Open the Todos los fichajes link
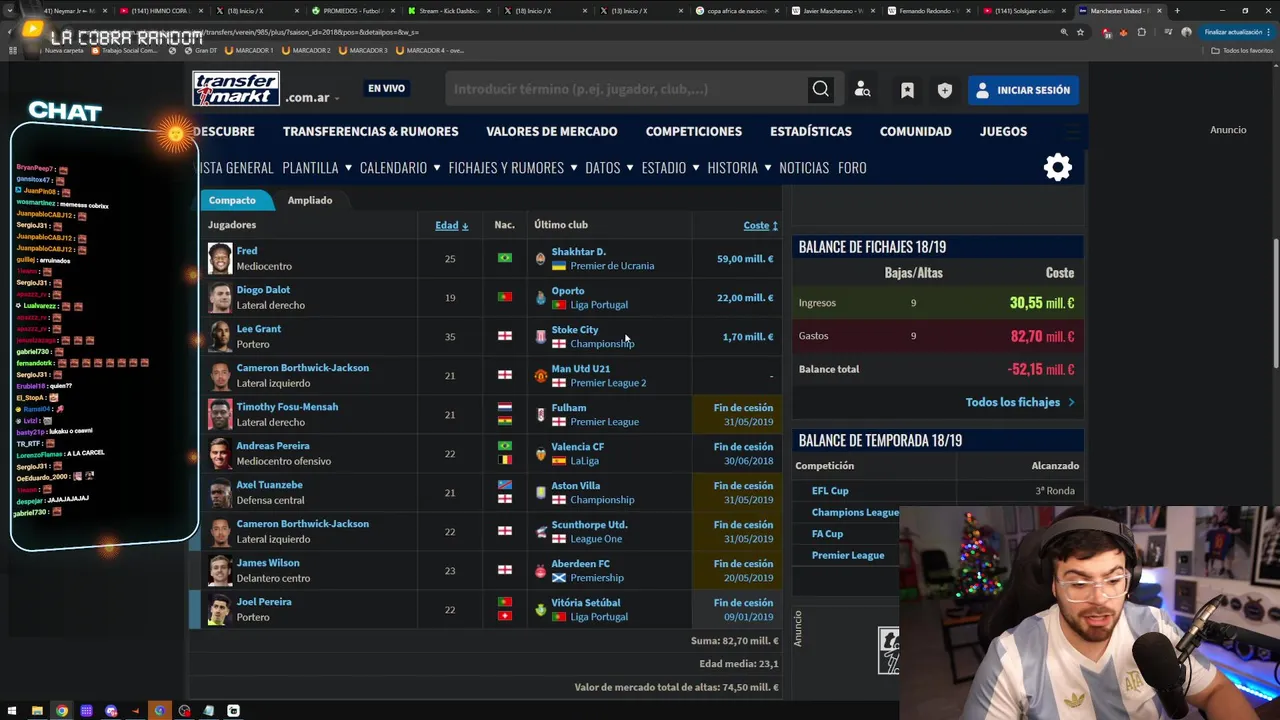Viewport: 1280px width, 720px height. click(1020, 402)
